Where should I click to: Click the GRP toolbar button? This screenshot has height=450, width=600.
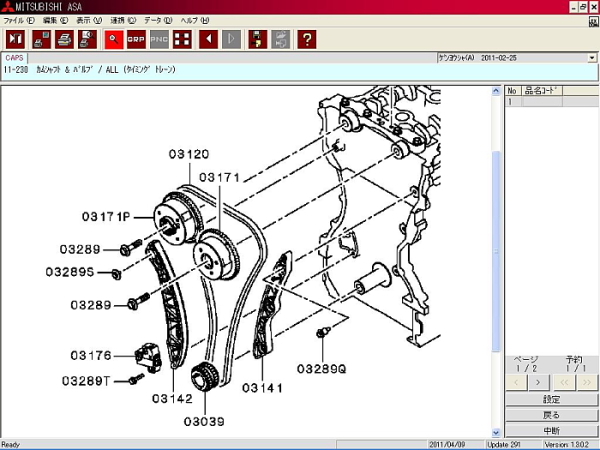tap(136, 39)
